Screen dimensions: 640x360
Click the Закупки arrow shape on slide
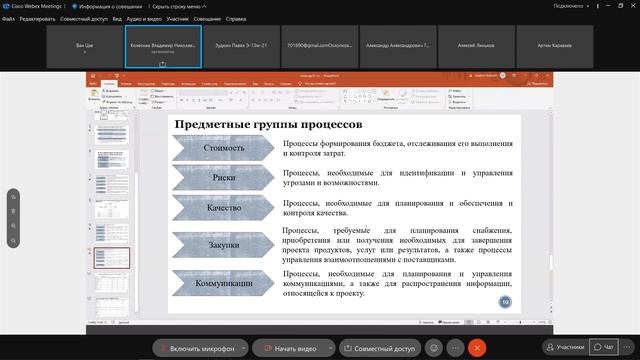(223, 245)
